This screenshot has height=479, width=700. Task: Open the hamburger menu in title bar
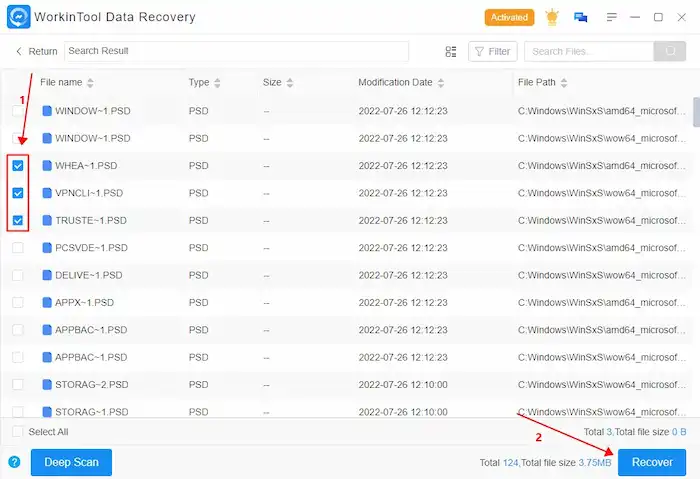609,17
